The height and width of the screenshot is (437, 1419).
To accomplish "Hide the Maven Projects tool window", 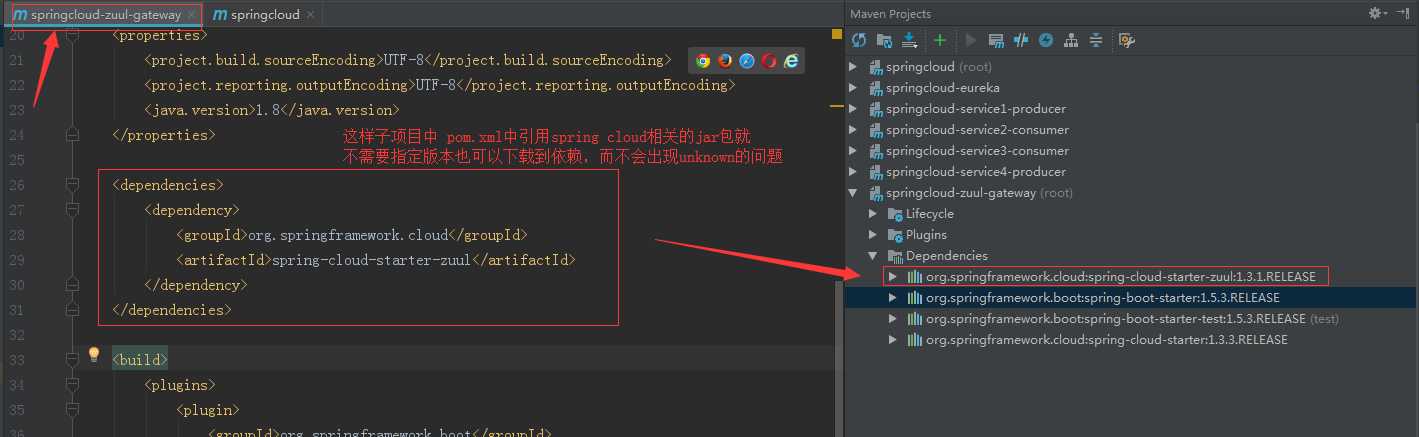I will 1403,13.
